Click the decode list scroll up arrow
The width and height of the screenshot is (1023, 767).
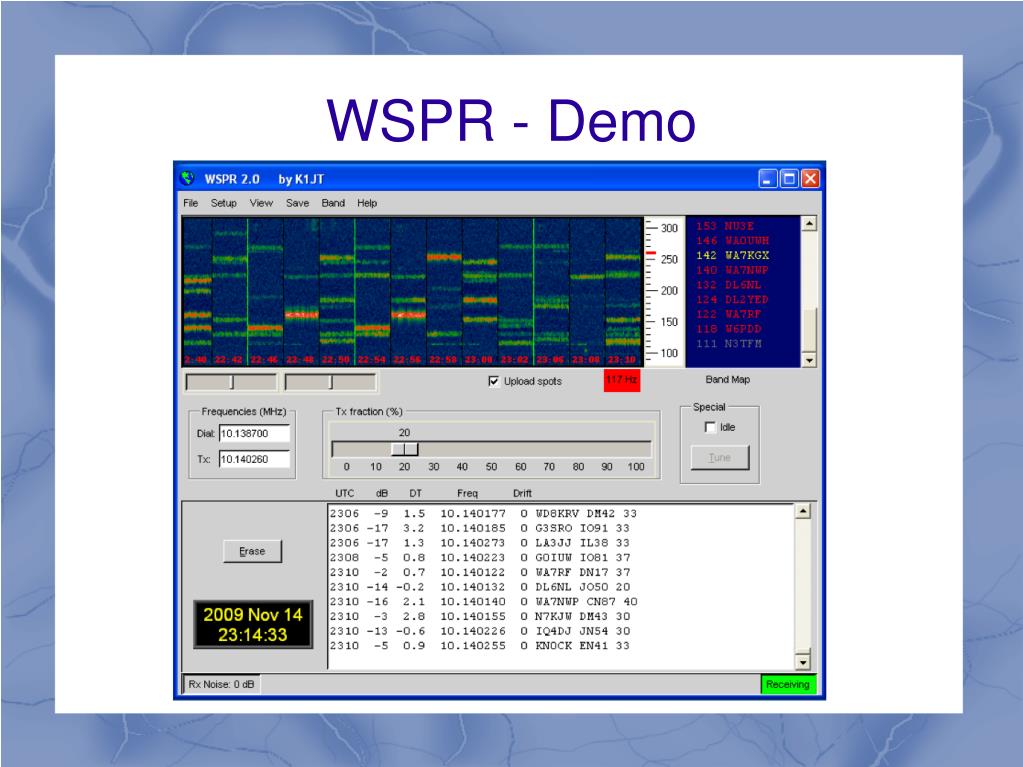point(803,511)
